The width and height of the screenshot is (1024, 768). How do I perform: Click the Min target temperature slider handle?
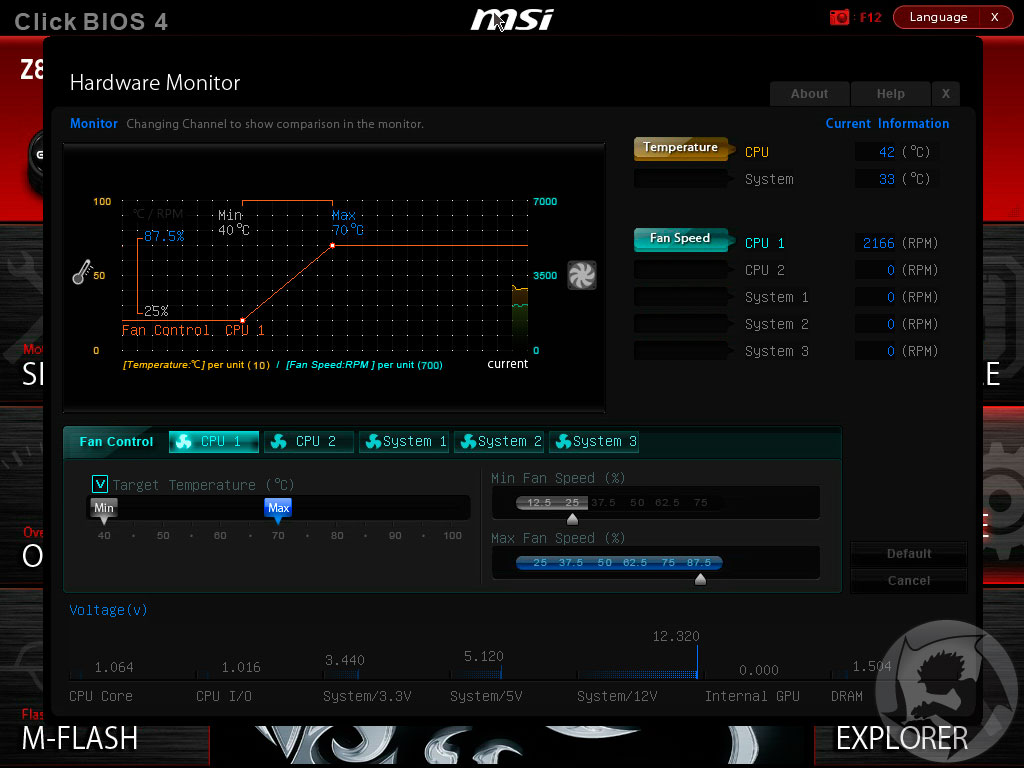coord(104,510)
